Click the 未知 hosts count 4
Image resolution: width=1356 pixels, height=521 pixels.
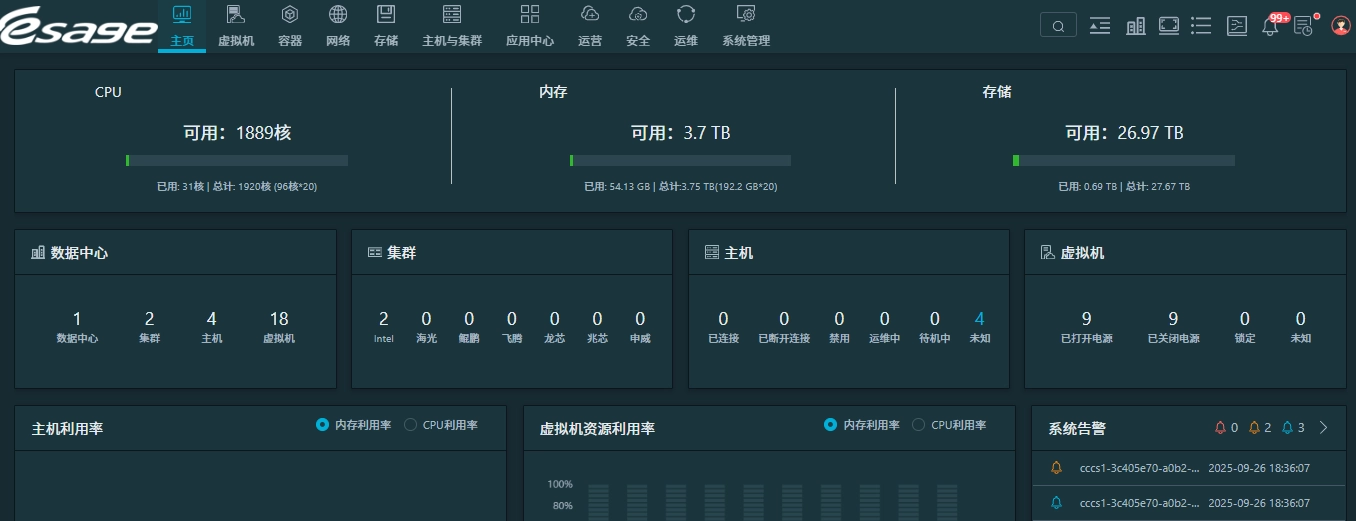coord(980,319)
